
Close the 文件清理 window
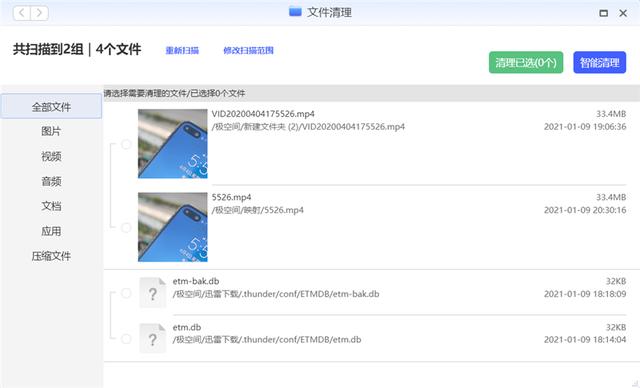coord(623,13)
